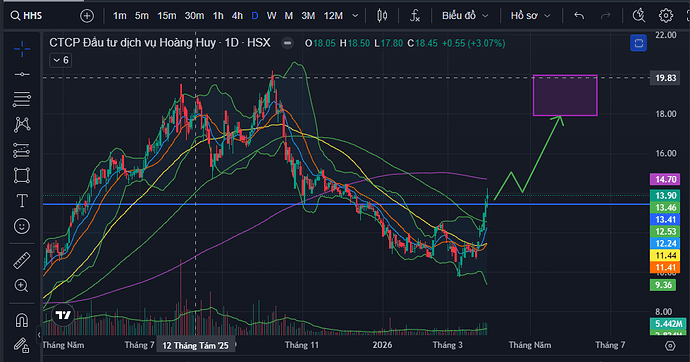690x362 pixels.
Task: Expand the interval dropdown arrow
Action: (x=355, y=16)
